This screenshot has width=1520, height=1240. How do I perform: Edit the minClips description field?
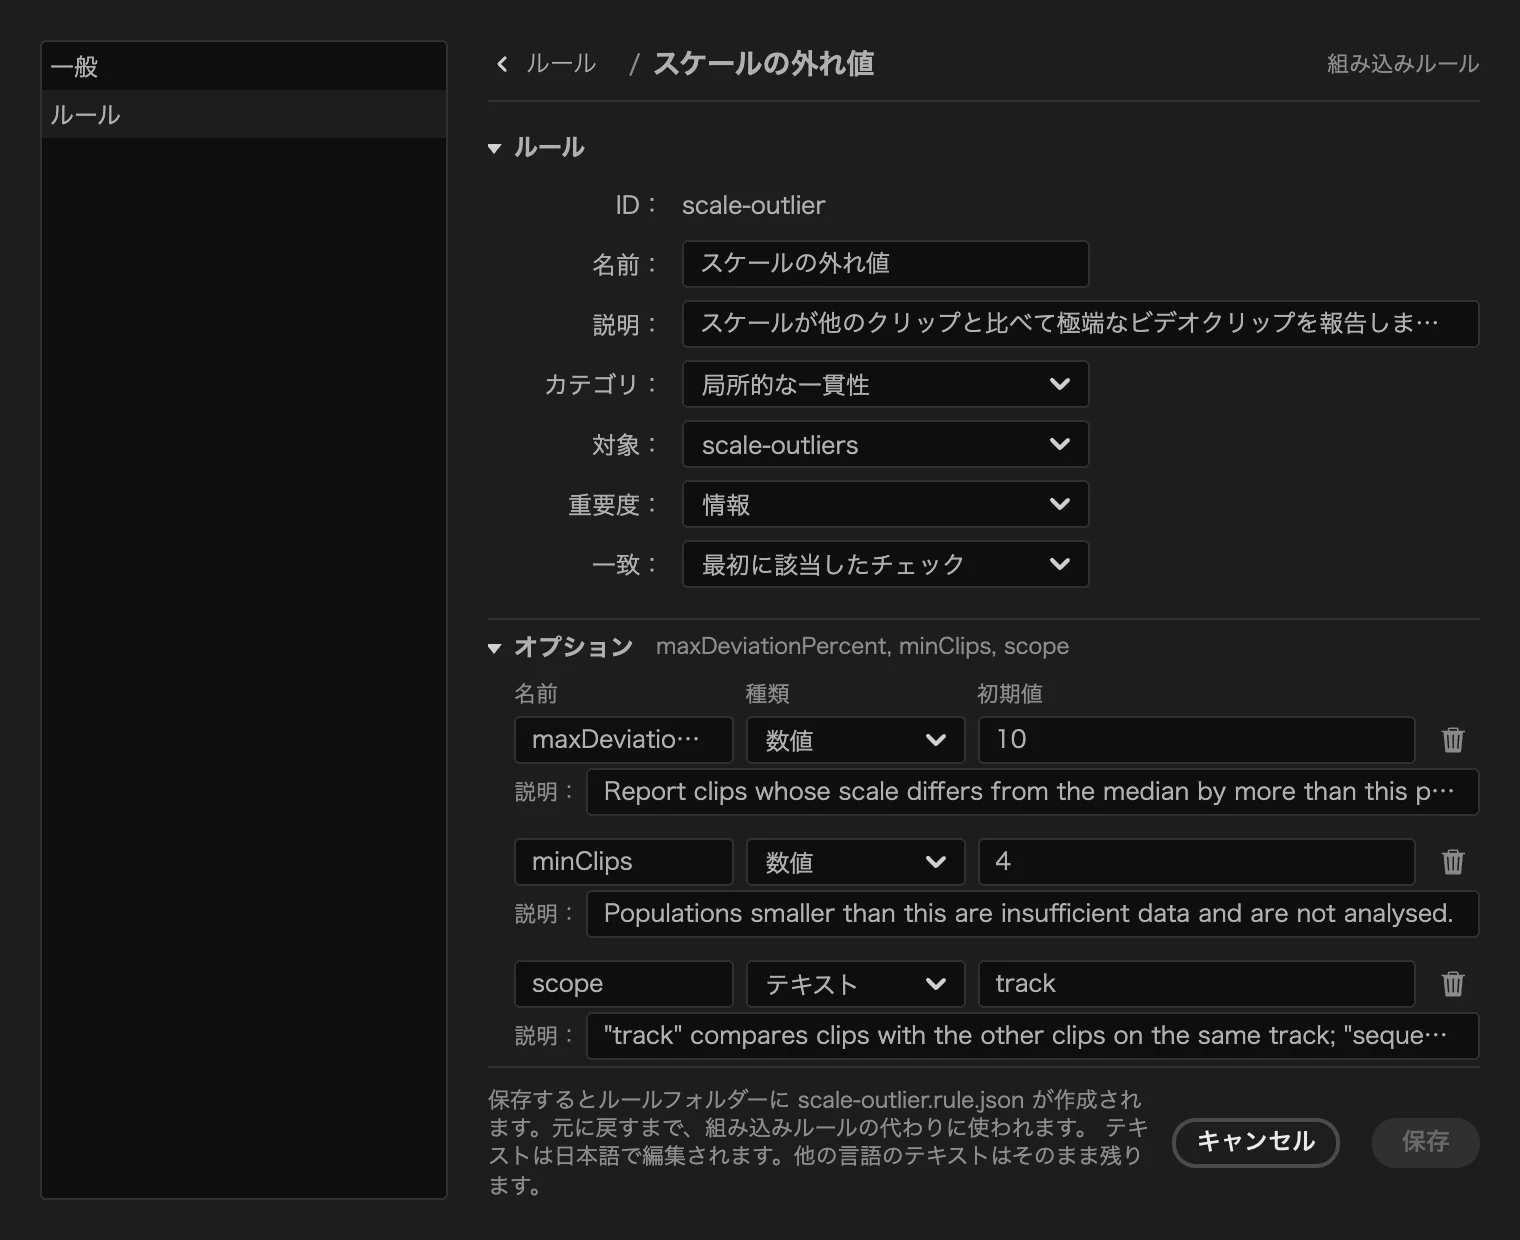1032,914
